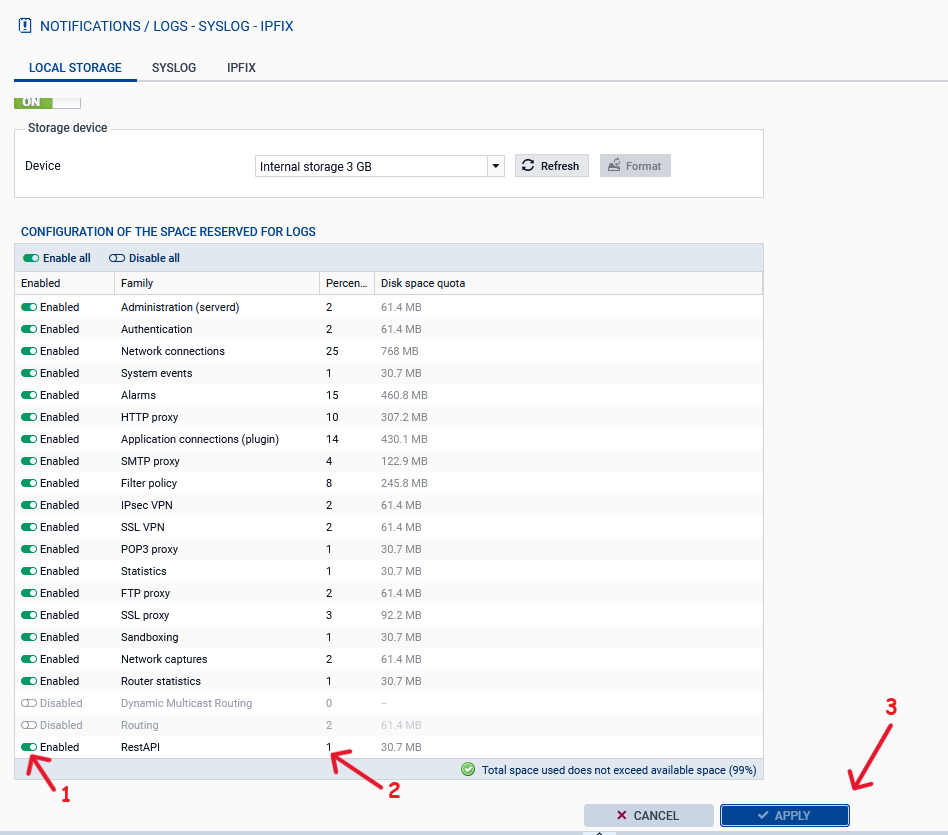Click the Refresh button for storage devices

pos(551,166)
